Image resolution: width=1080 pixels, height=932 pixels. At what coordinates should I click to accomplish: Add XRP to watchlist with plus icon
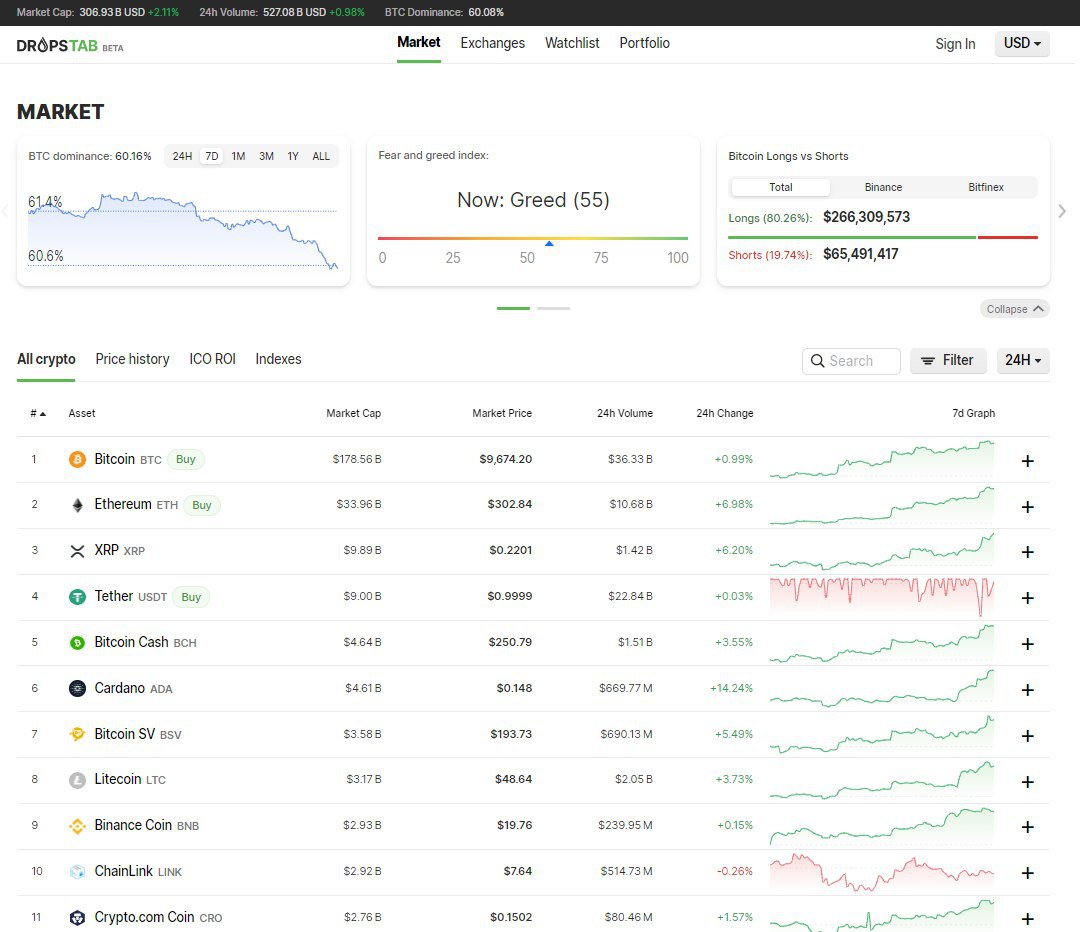pos(1028,552)
